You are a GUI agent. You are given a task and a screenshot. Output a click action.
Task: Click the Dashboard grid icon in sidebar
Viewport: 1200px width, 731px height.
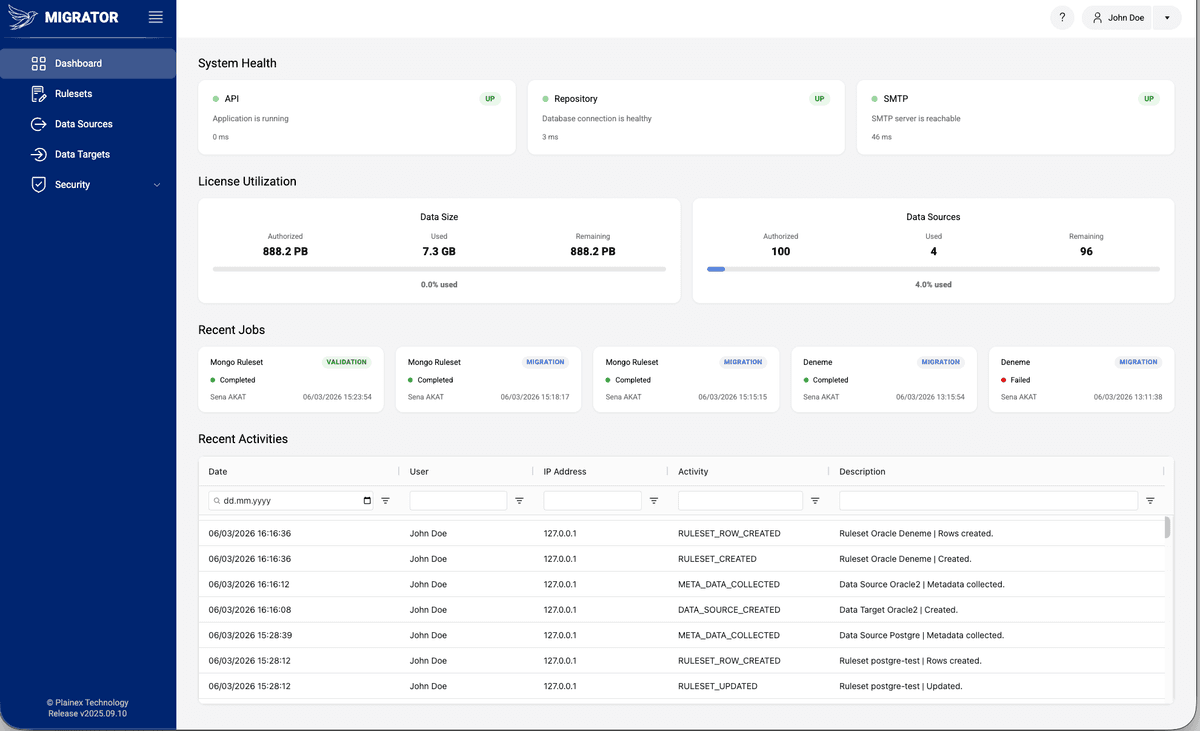coord(39,63)
